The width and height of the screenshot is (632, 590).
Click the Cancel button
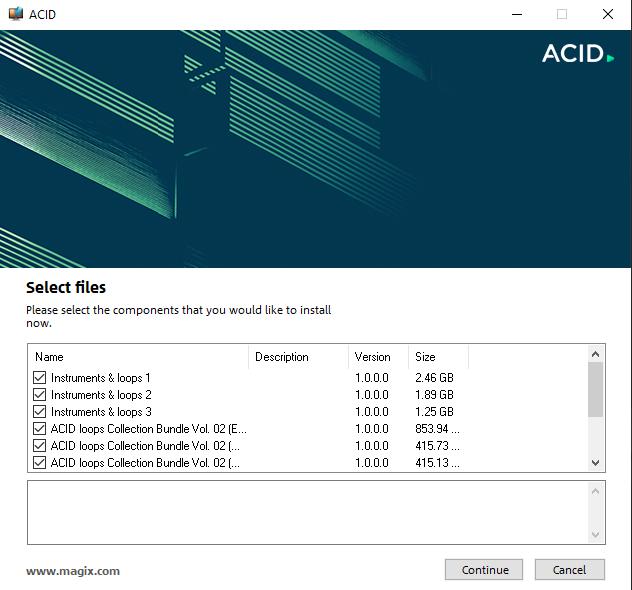570,569
